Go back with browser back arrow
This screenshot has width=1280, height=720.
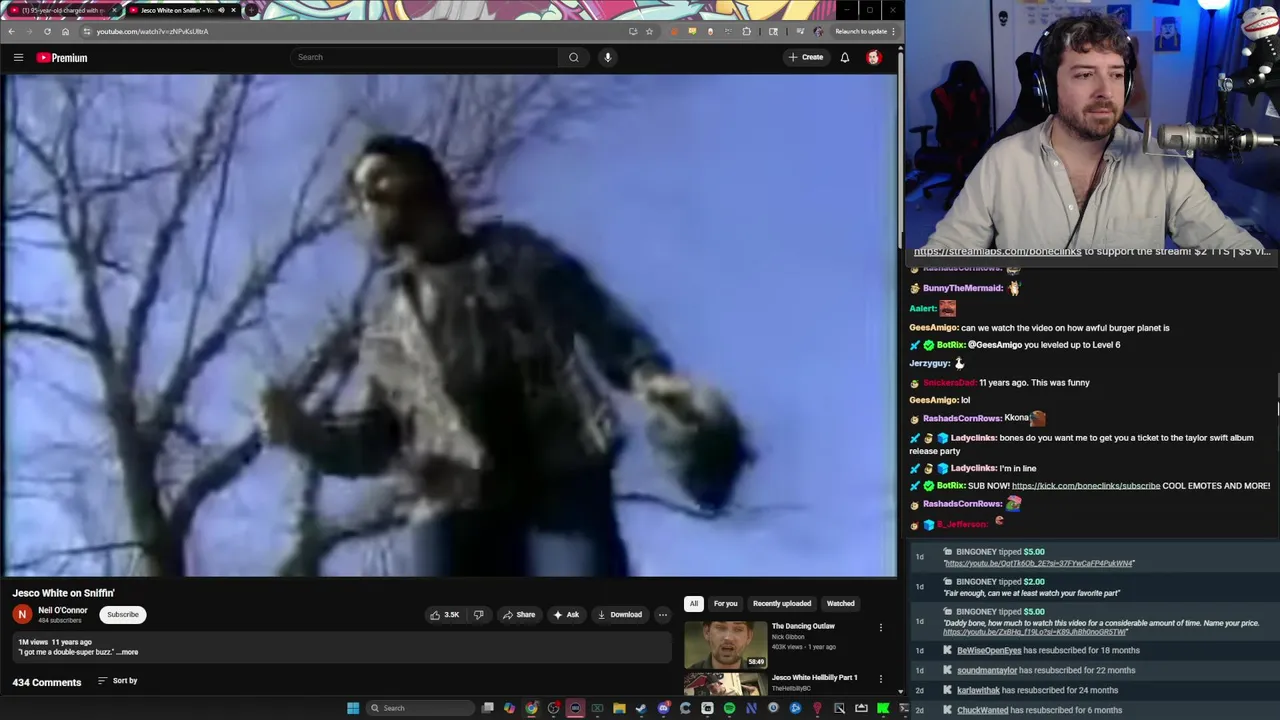11,31
